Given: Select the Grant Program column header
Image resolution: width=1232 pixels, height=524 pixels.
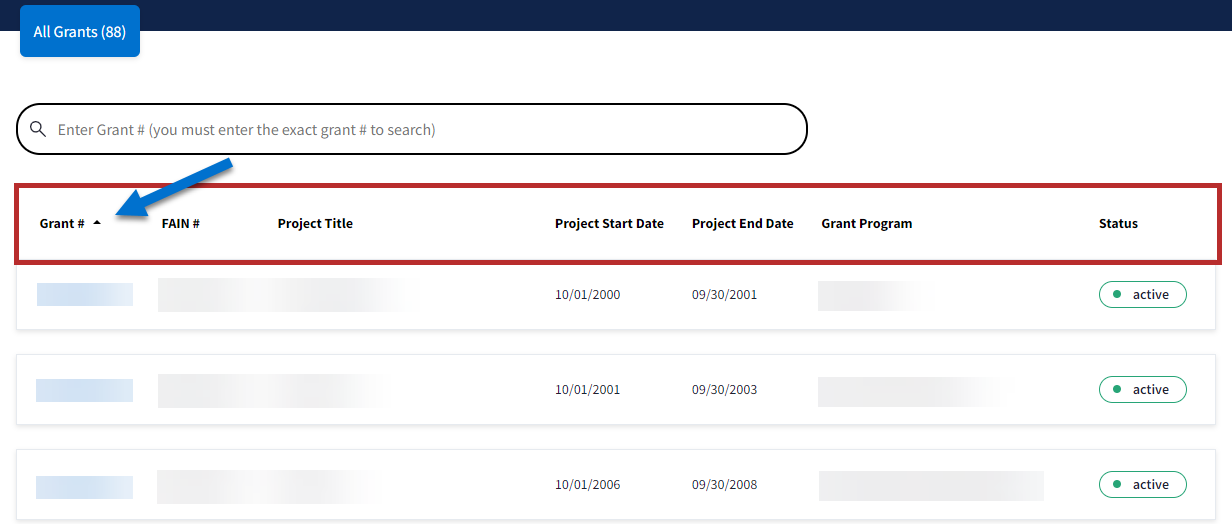Looking at the screenshot, I should 867,224.
